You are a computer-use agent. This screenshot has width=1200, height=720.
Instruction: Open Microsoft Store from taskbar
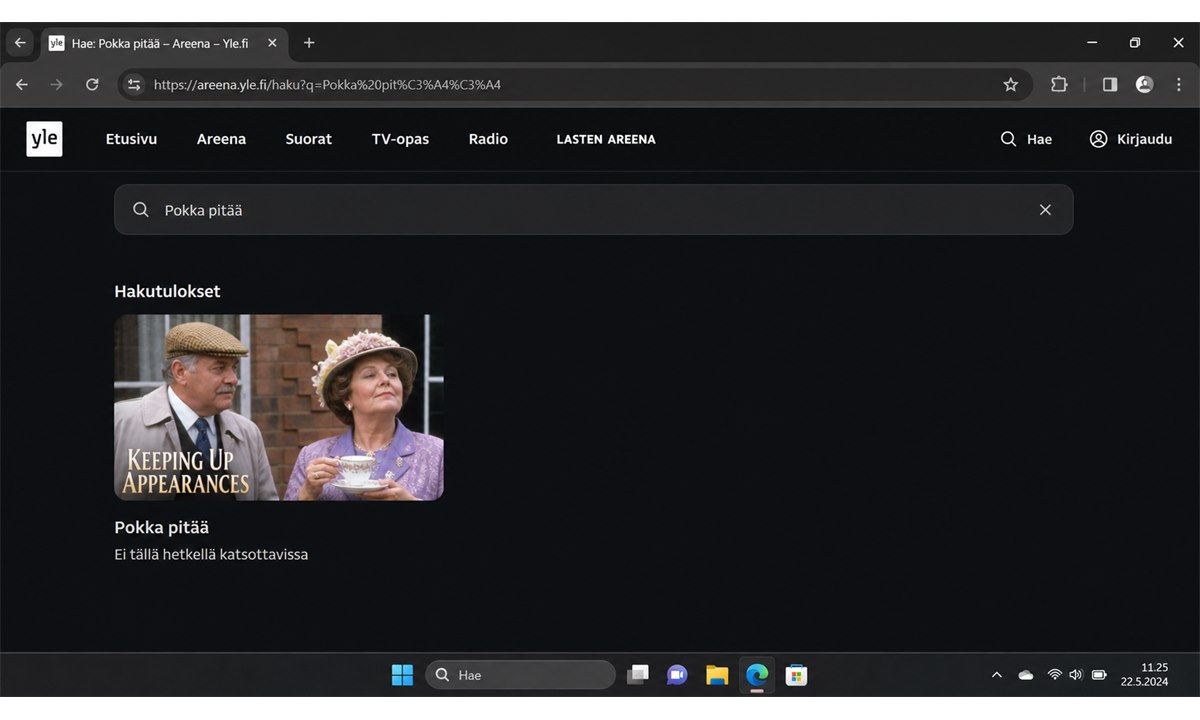[796, 675]
